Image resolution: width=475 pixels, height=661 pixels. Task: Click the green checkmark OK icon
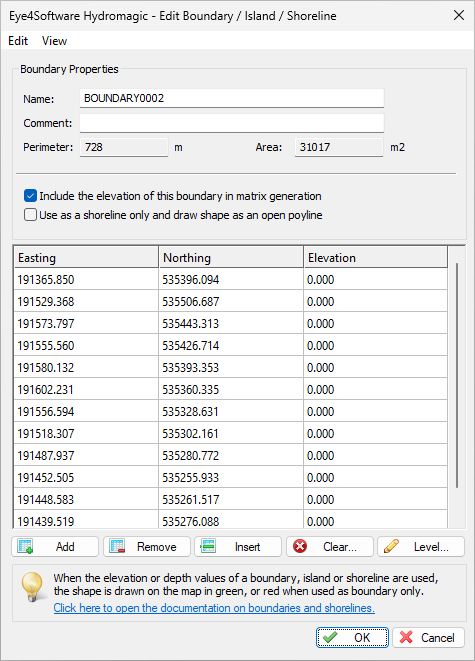[330, 637]
